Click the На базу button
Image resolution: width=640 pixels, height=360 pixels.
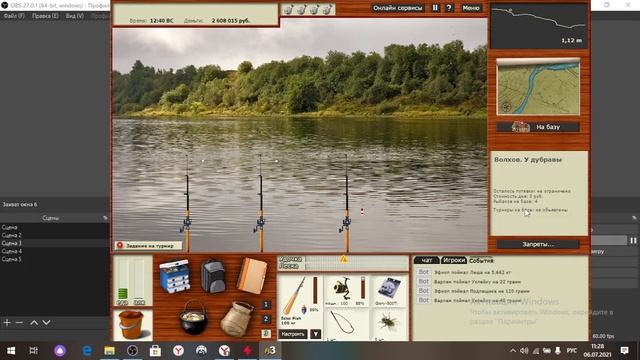tap(538, 127)
